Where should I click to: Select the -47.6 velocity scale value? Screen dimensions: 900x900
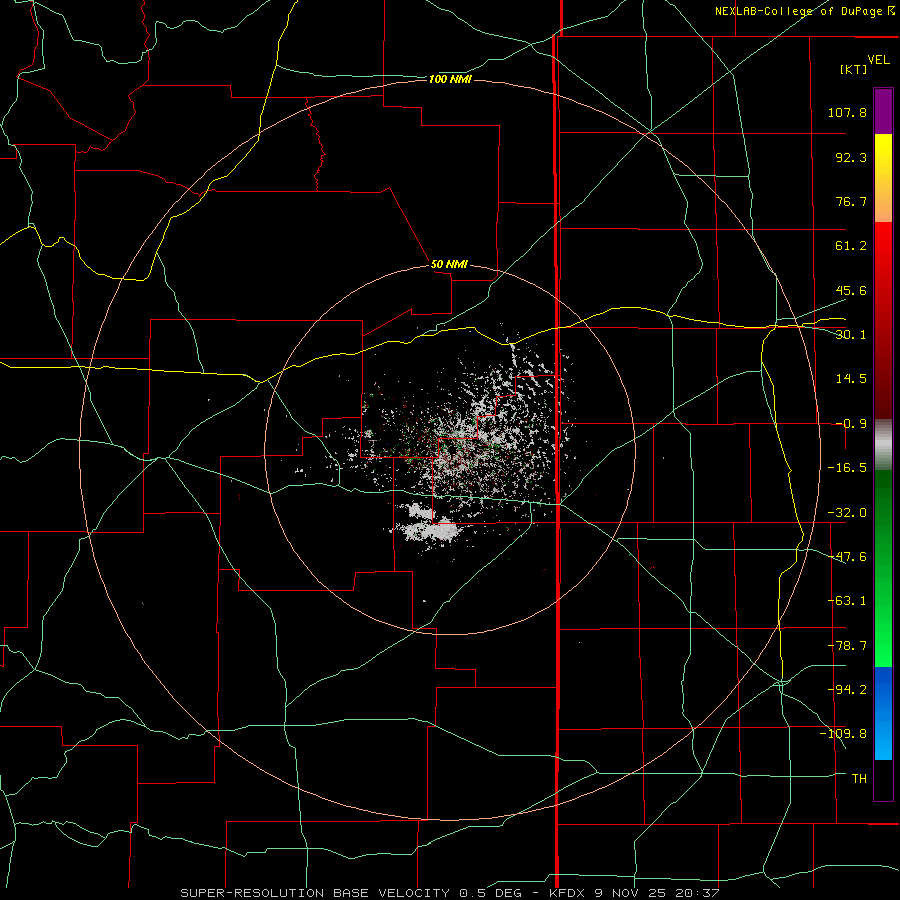pos(847,557)
